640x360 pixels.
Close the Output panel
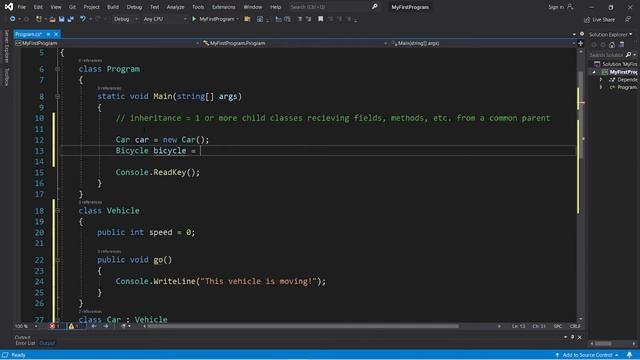pos(580,337)
